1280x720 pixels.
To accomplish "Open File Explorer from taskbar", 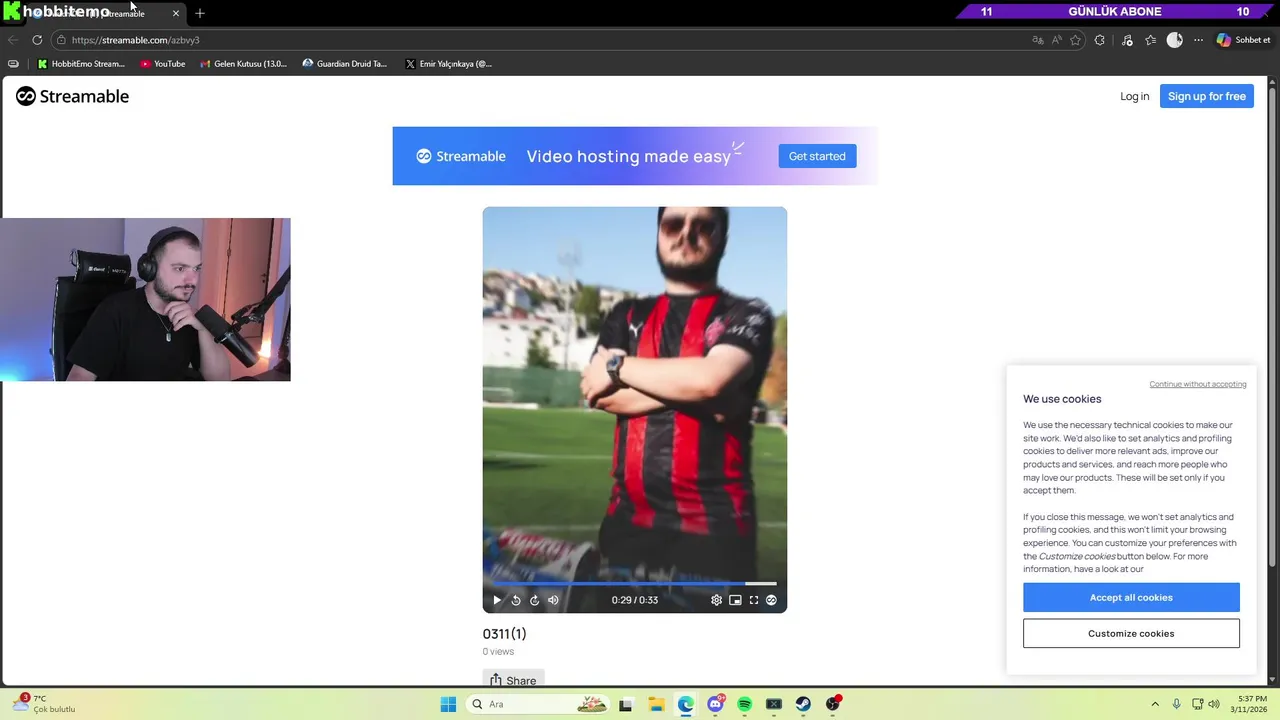I will (x=656, y=704).
